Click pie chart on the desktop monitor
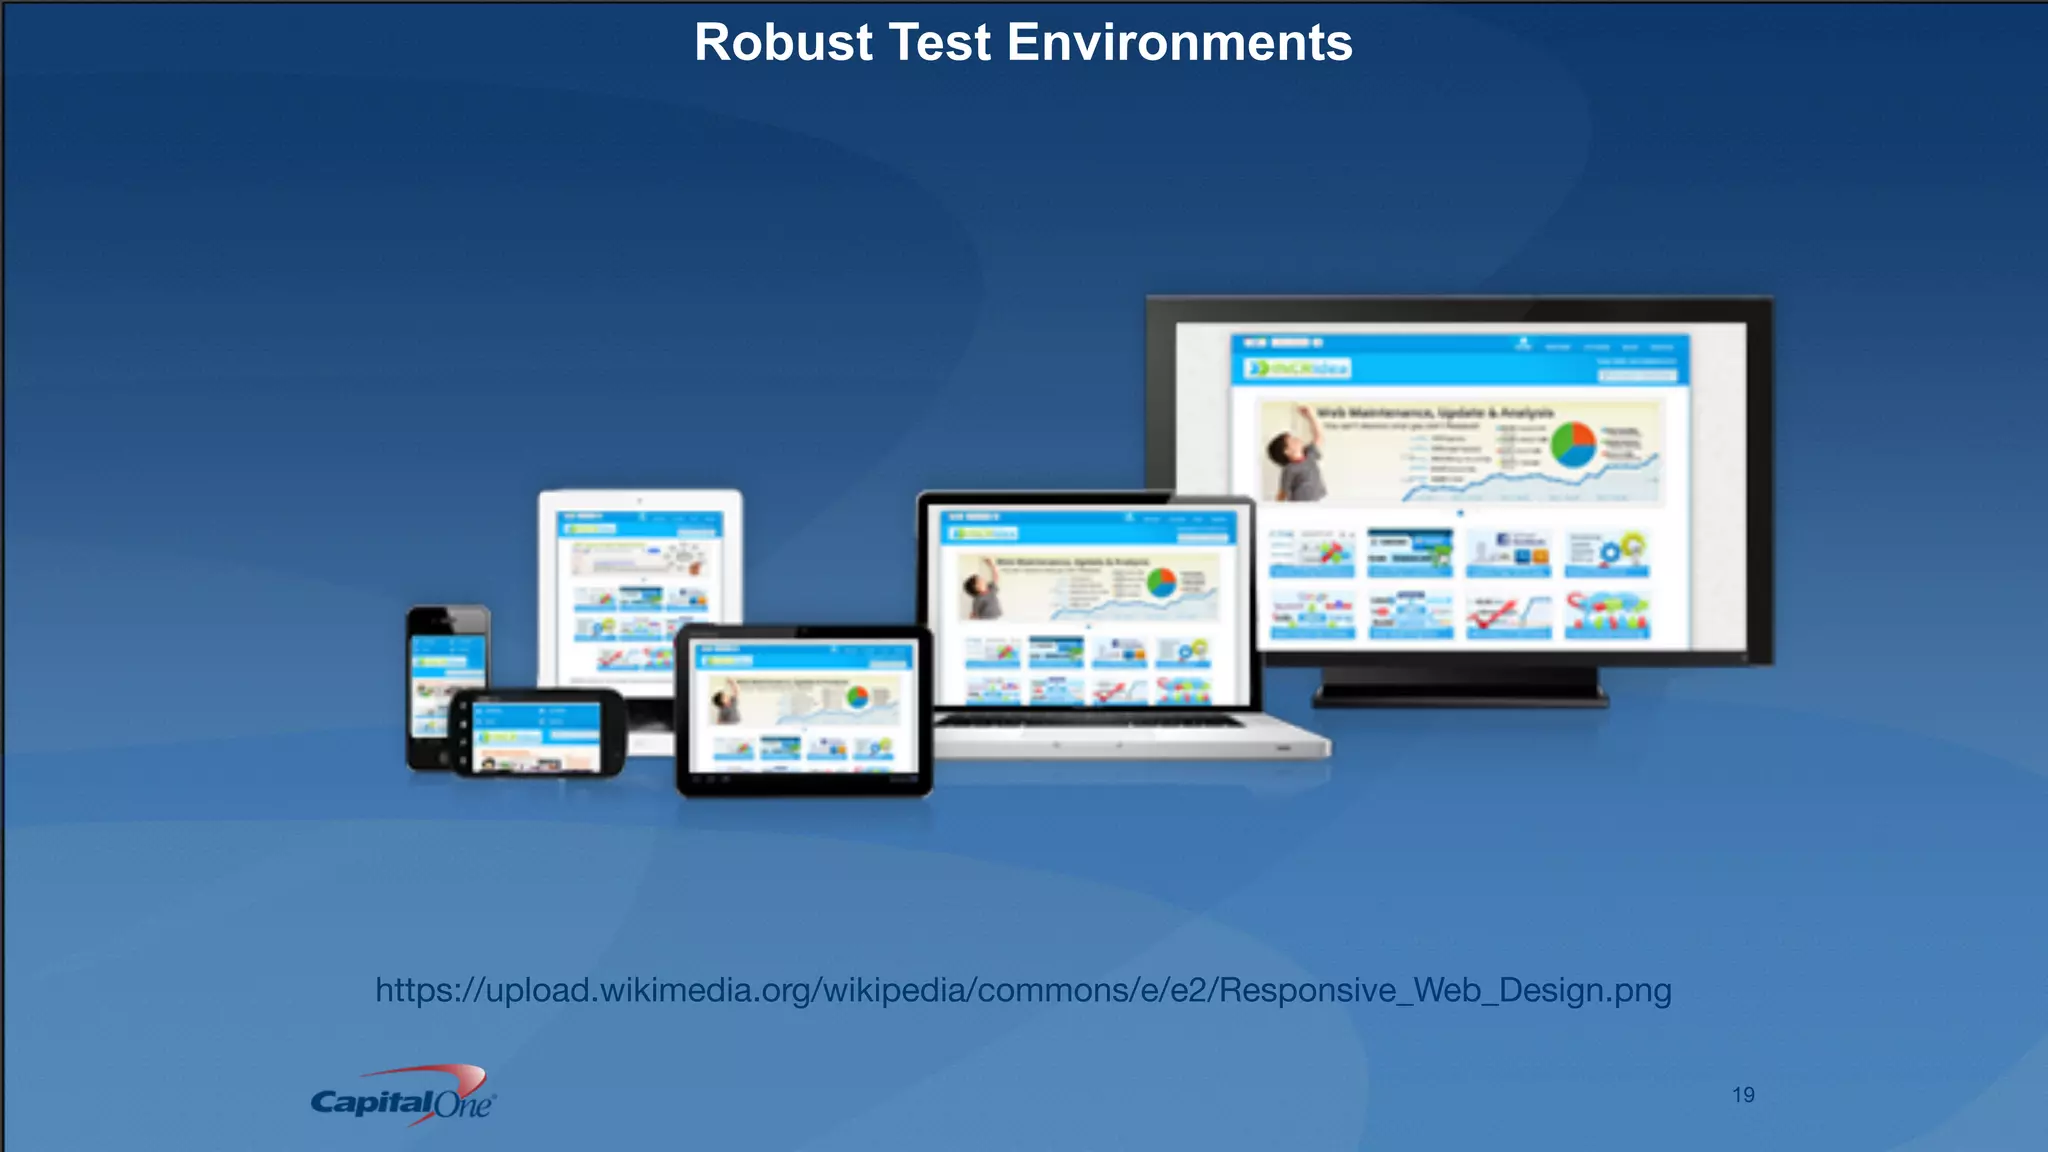The height and width of the screenshot is (1152, 2048). pos(1573,444)
